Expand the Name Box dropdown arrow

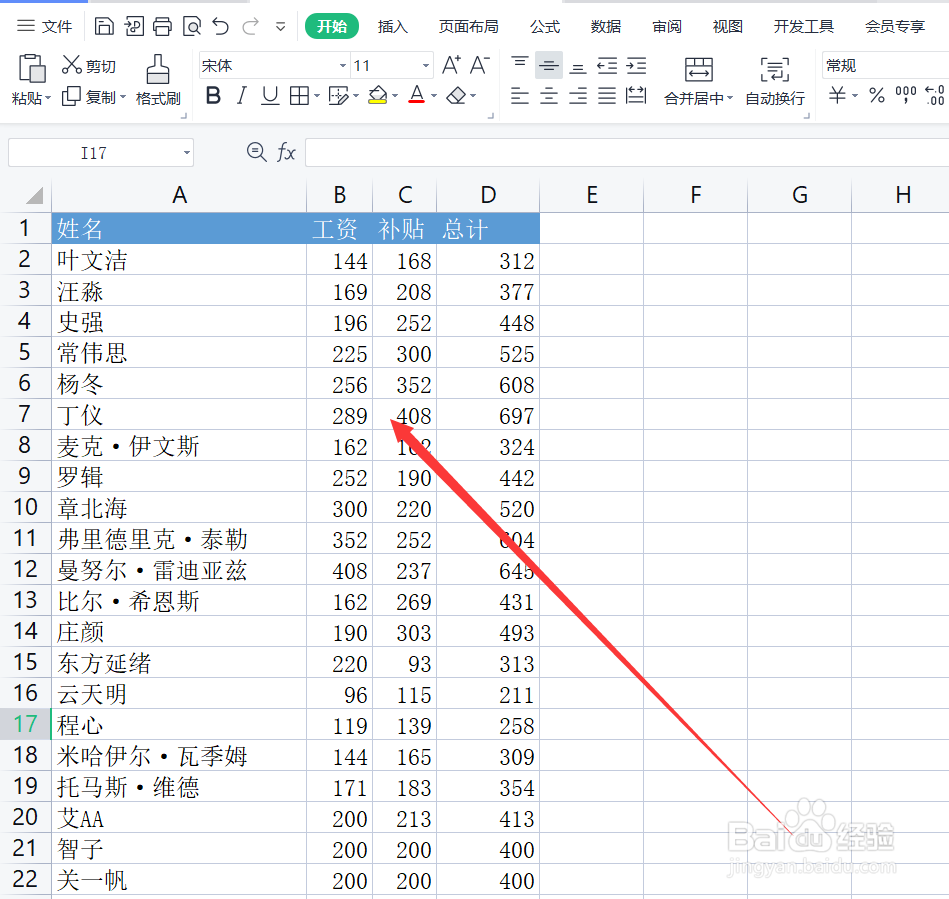coord(187,153)
